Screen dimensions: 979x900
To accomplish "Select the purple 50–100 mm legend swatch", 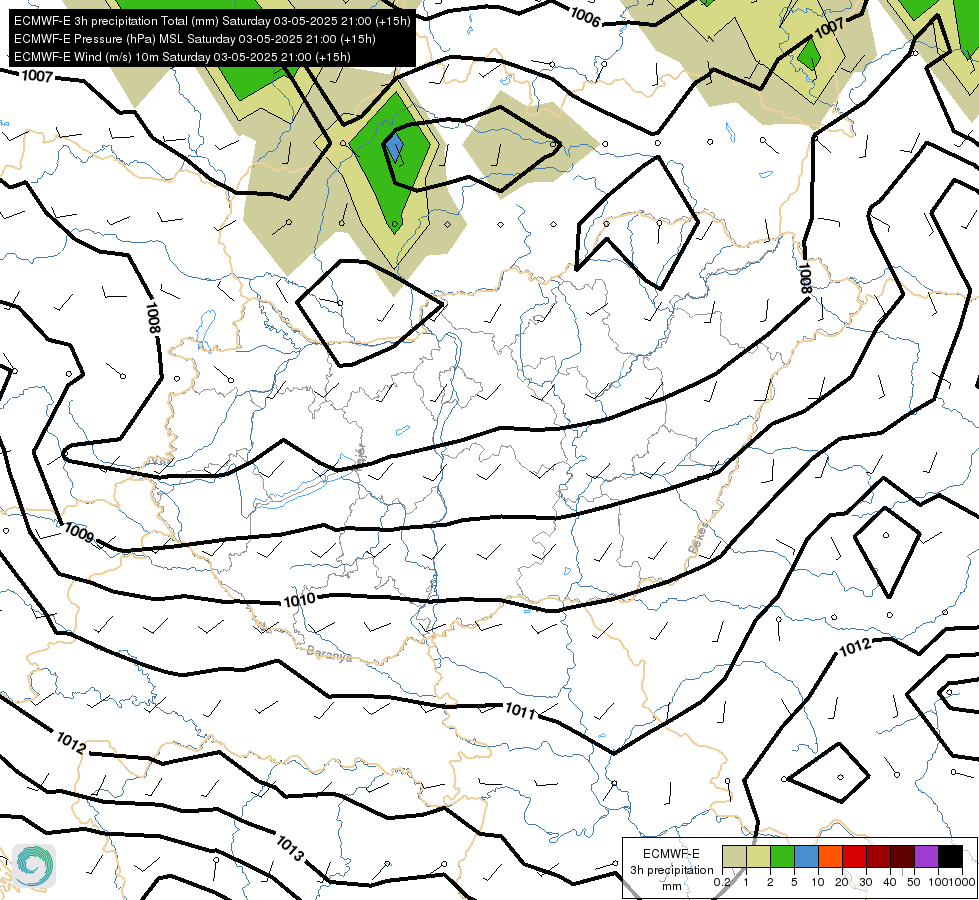I will pyautogui.click(x=927, y=856).
